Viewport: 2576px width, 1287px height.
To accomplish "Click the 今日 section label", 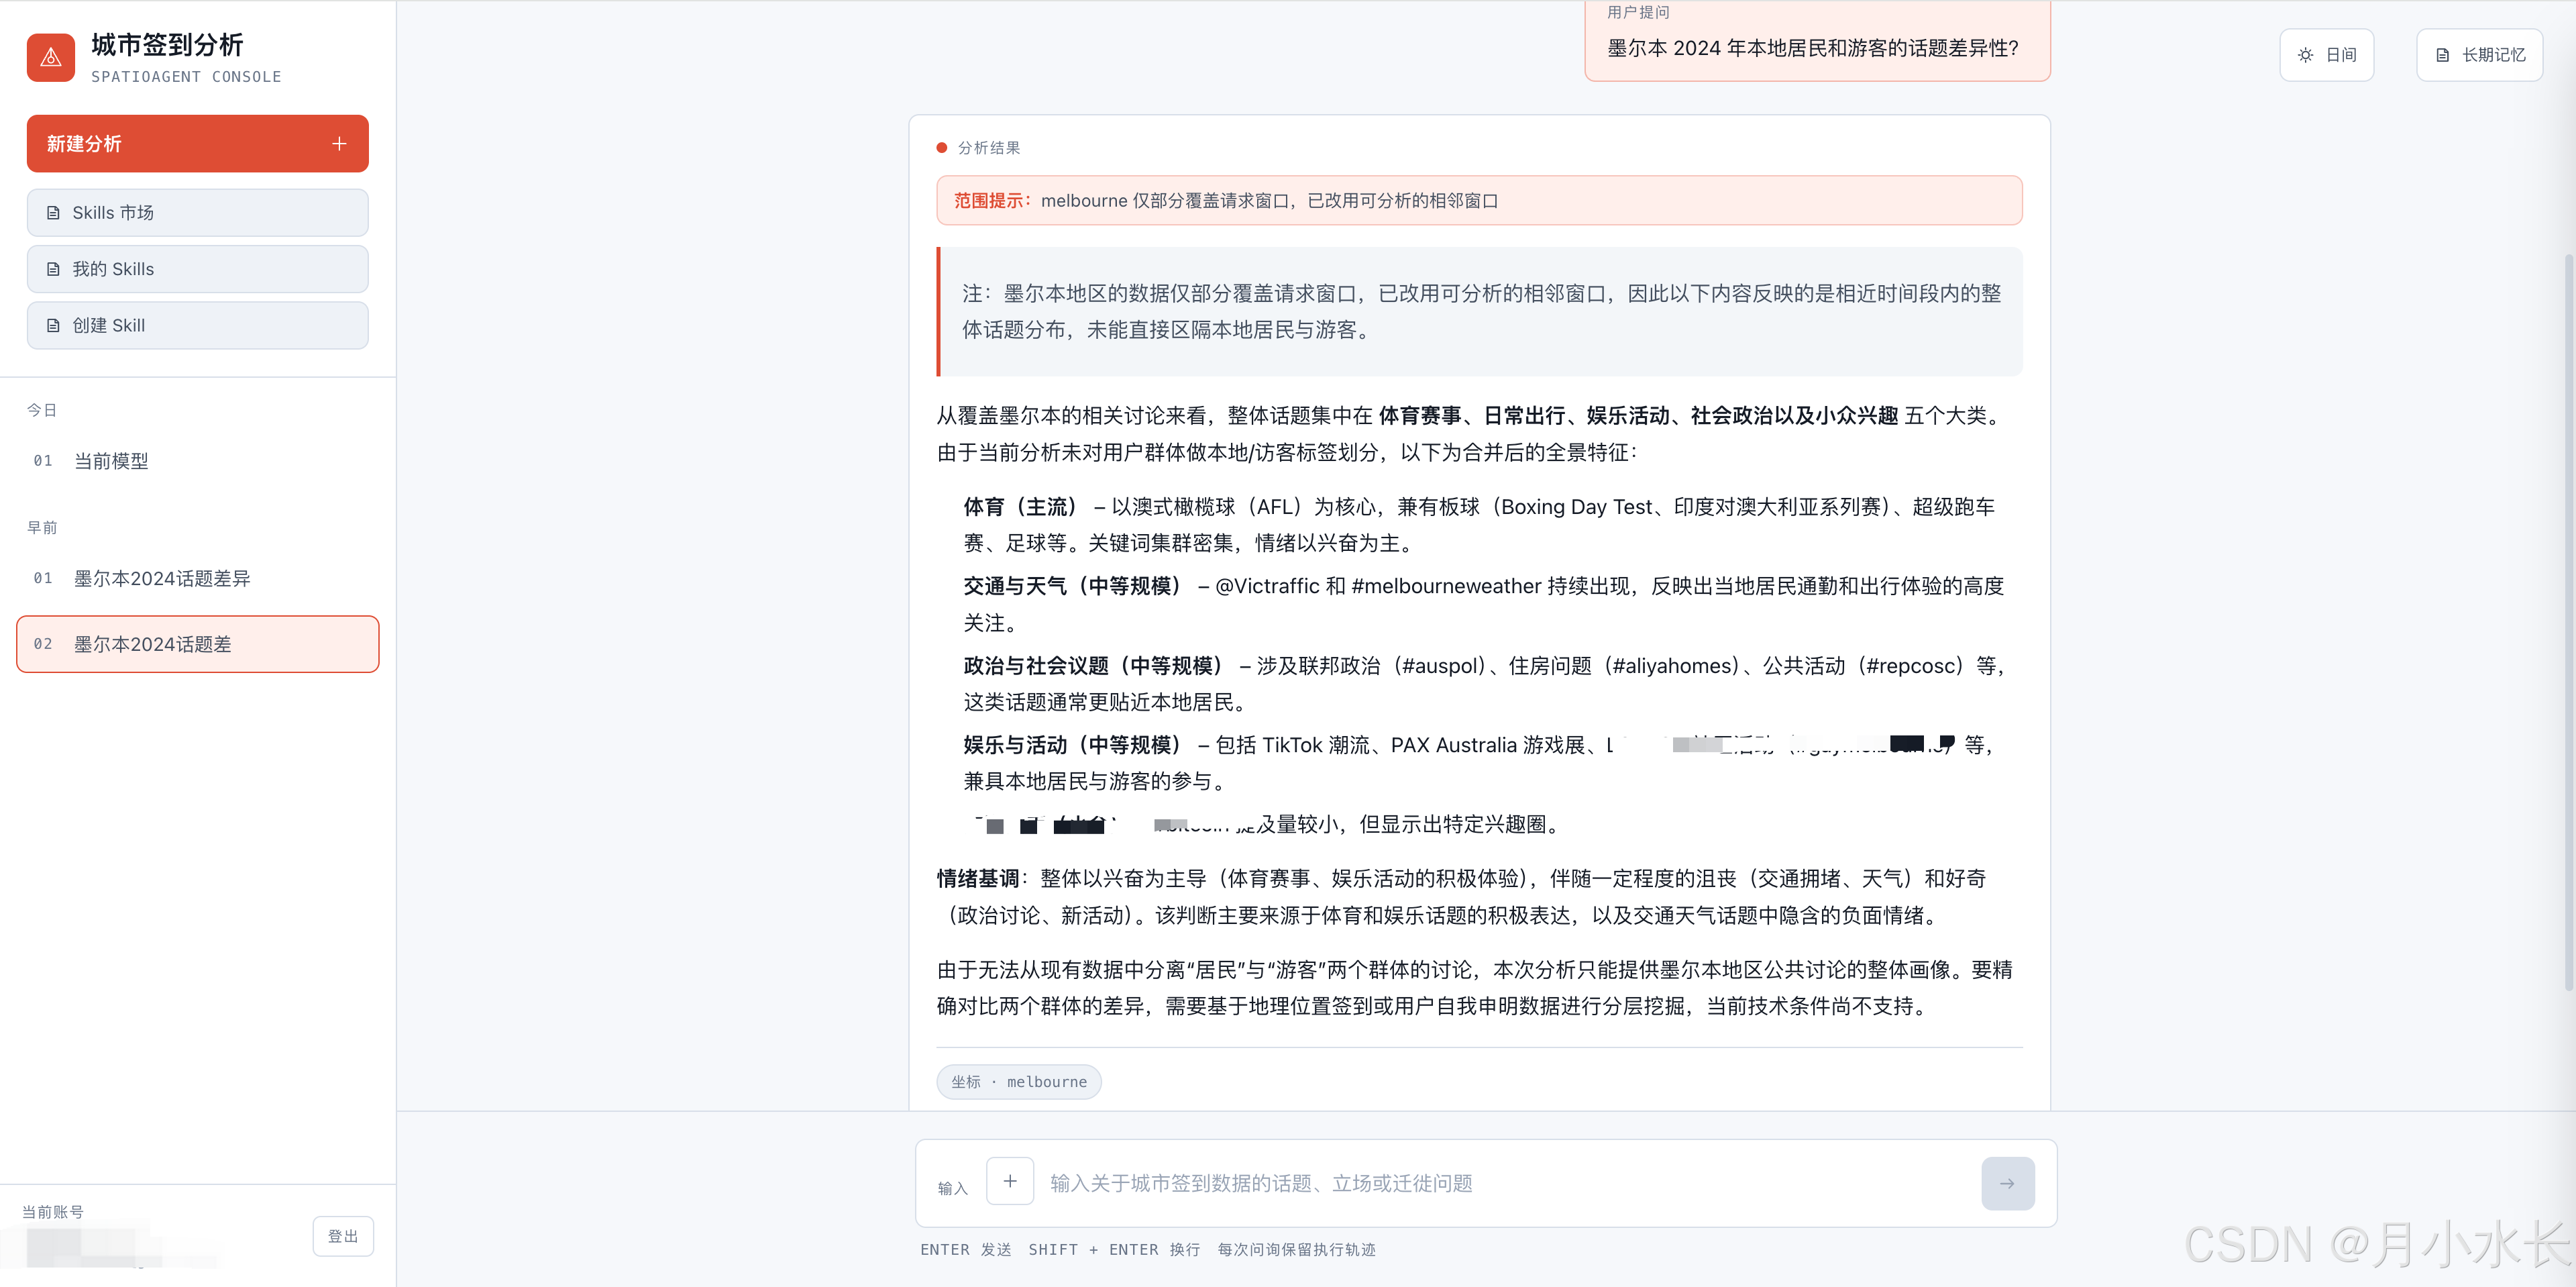I will tap(42, 410).
